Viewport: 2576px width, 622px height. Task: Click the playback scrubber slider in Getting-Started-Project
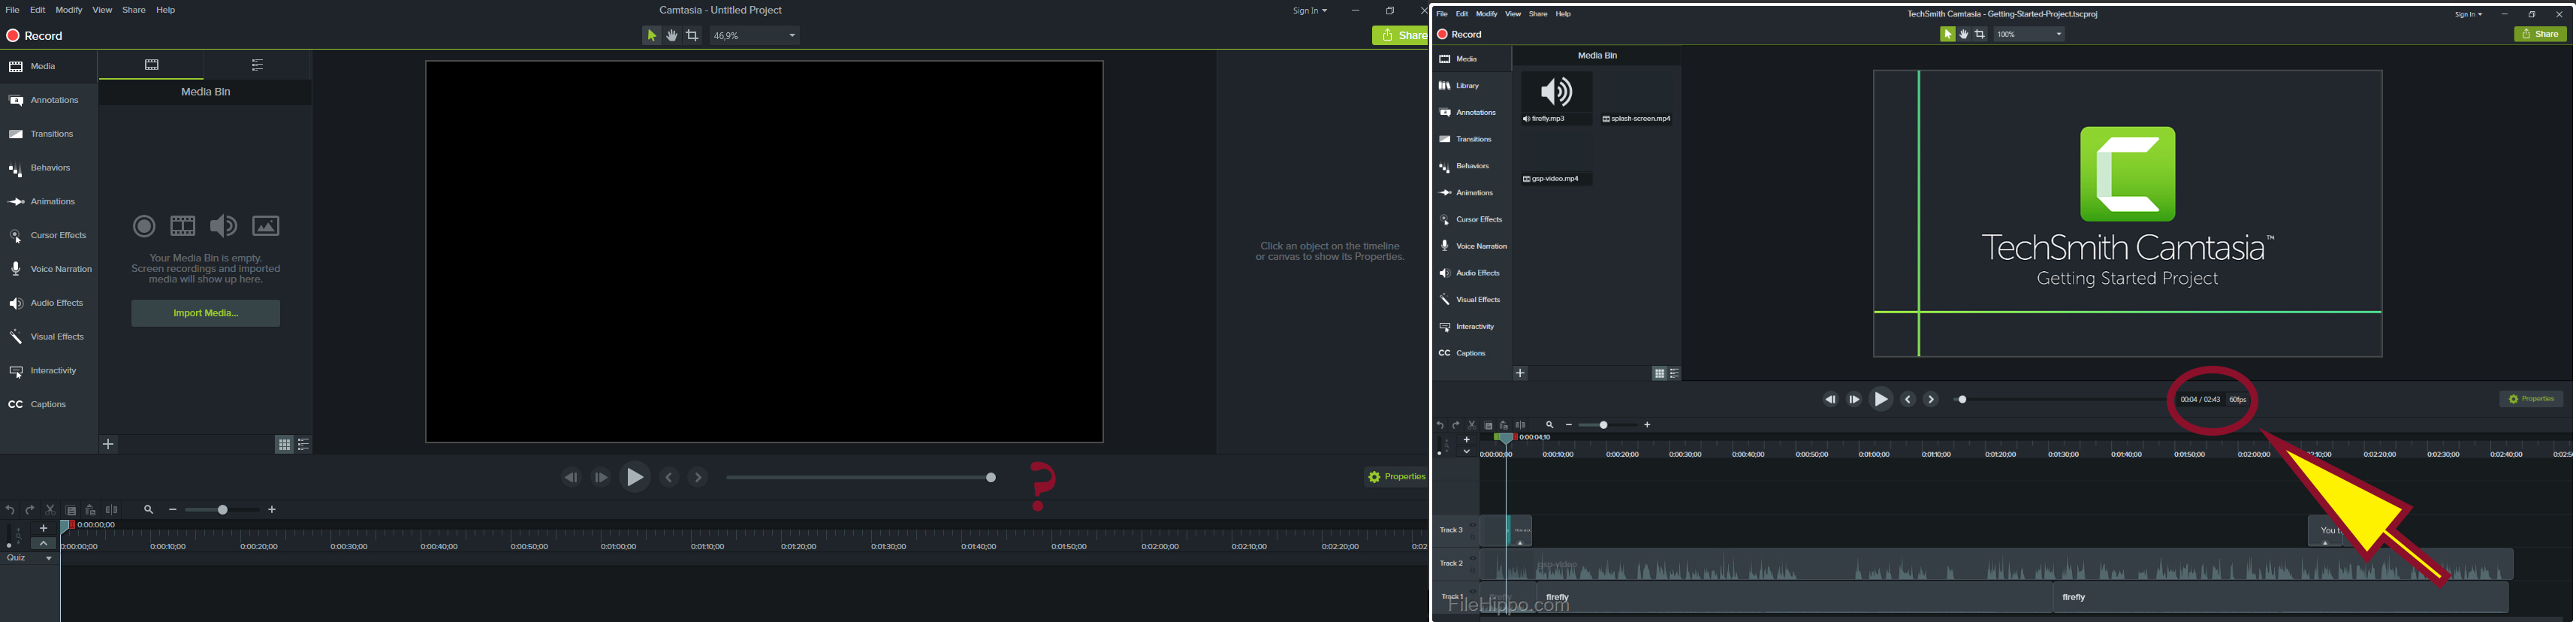tap(2060, 400)
